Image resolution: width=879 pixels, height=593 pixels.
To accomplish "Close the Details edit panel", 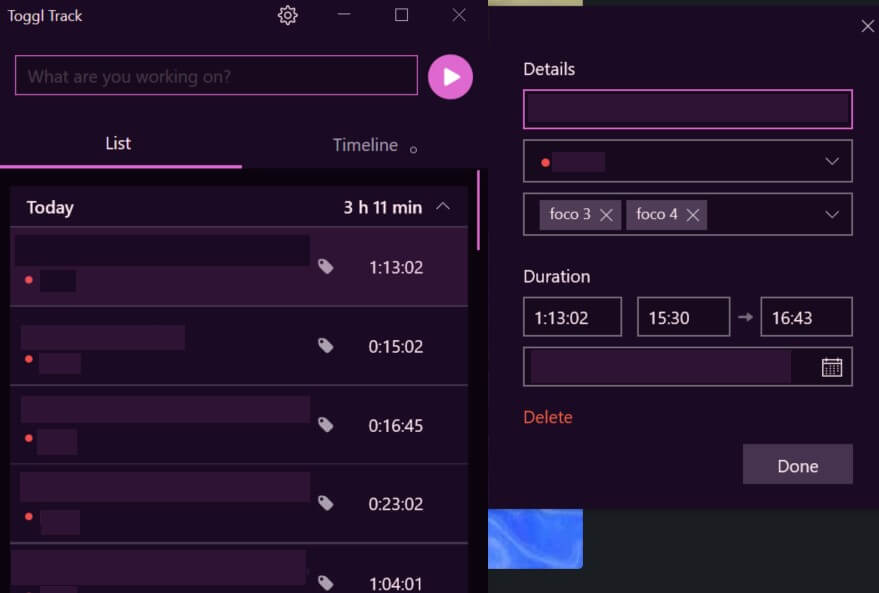I will tap(867, 26).
